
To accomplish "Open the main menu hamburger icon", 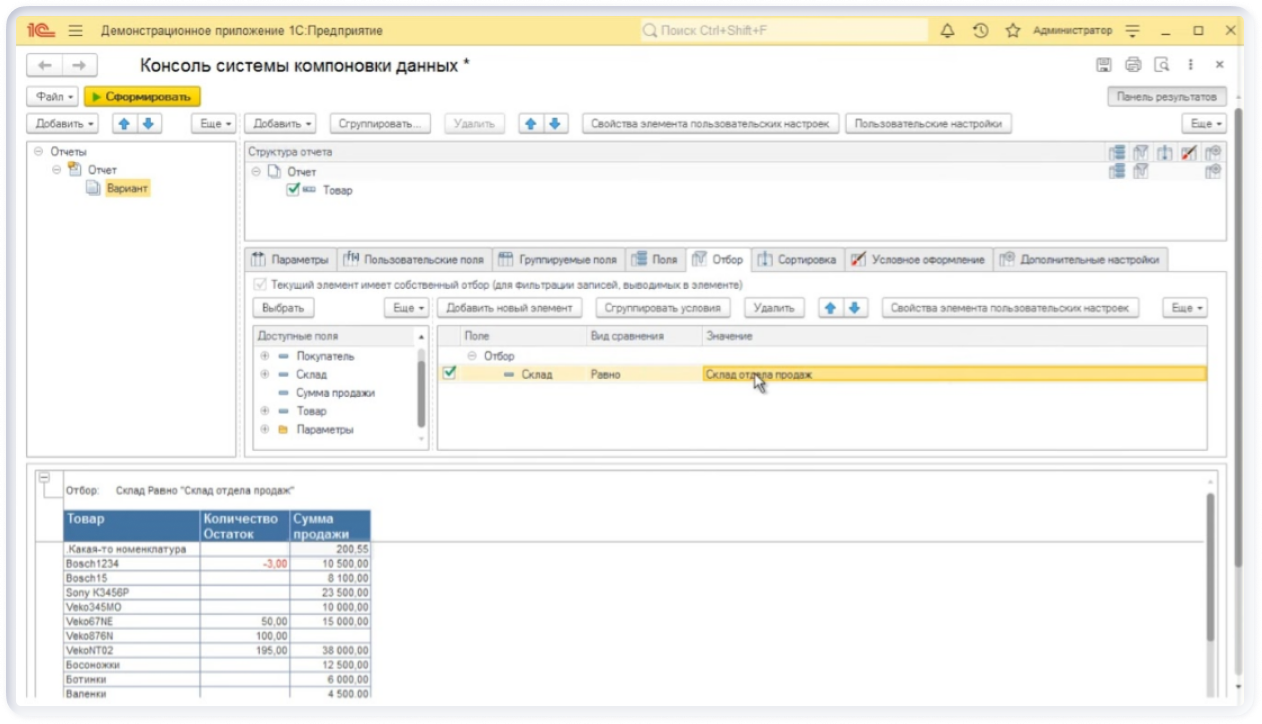I will 75,31.
